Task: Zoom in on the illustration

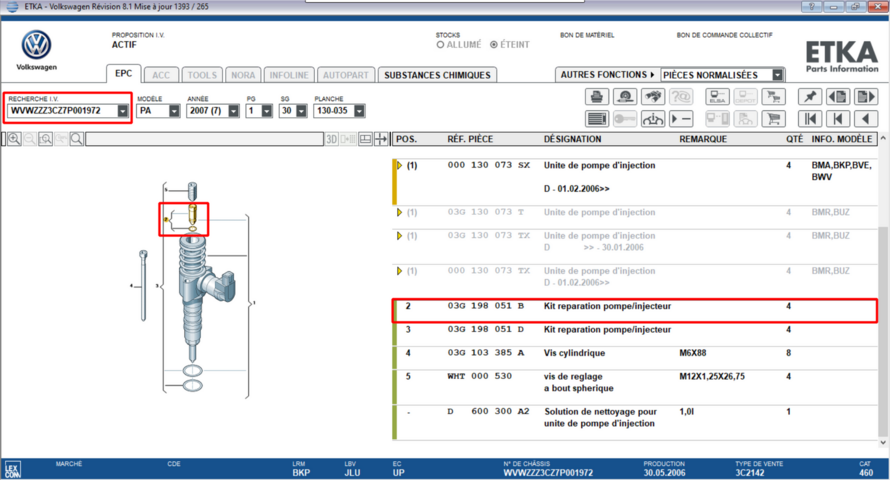Action: [x=14, y=139]
